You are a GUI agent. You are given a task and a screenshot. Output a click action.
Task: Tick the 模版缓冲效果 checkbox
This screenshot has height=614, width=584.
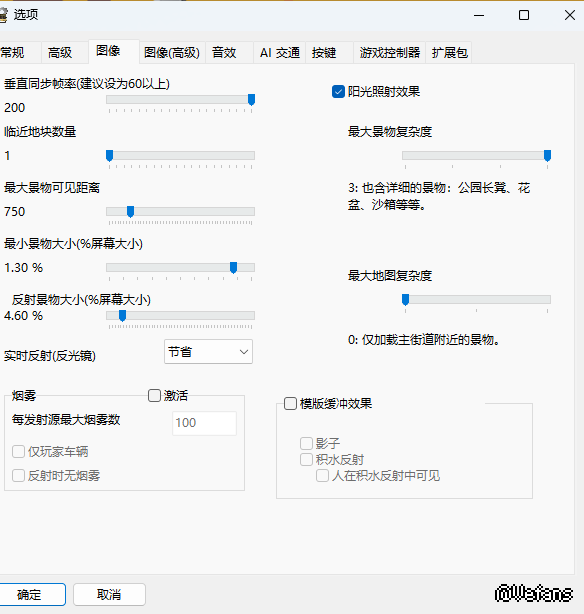point(290,404)
